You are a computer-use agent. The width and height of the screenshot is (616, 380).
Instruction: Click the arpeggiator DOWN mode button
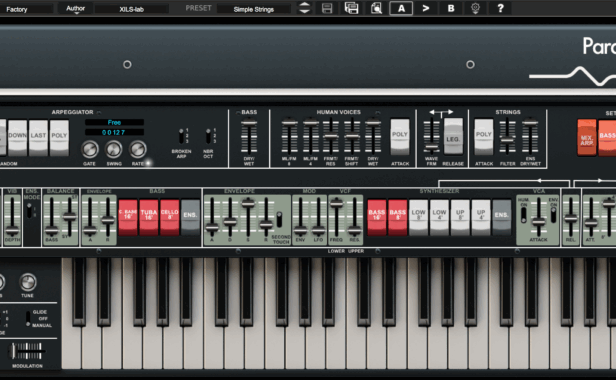coord(17,137)
